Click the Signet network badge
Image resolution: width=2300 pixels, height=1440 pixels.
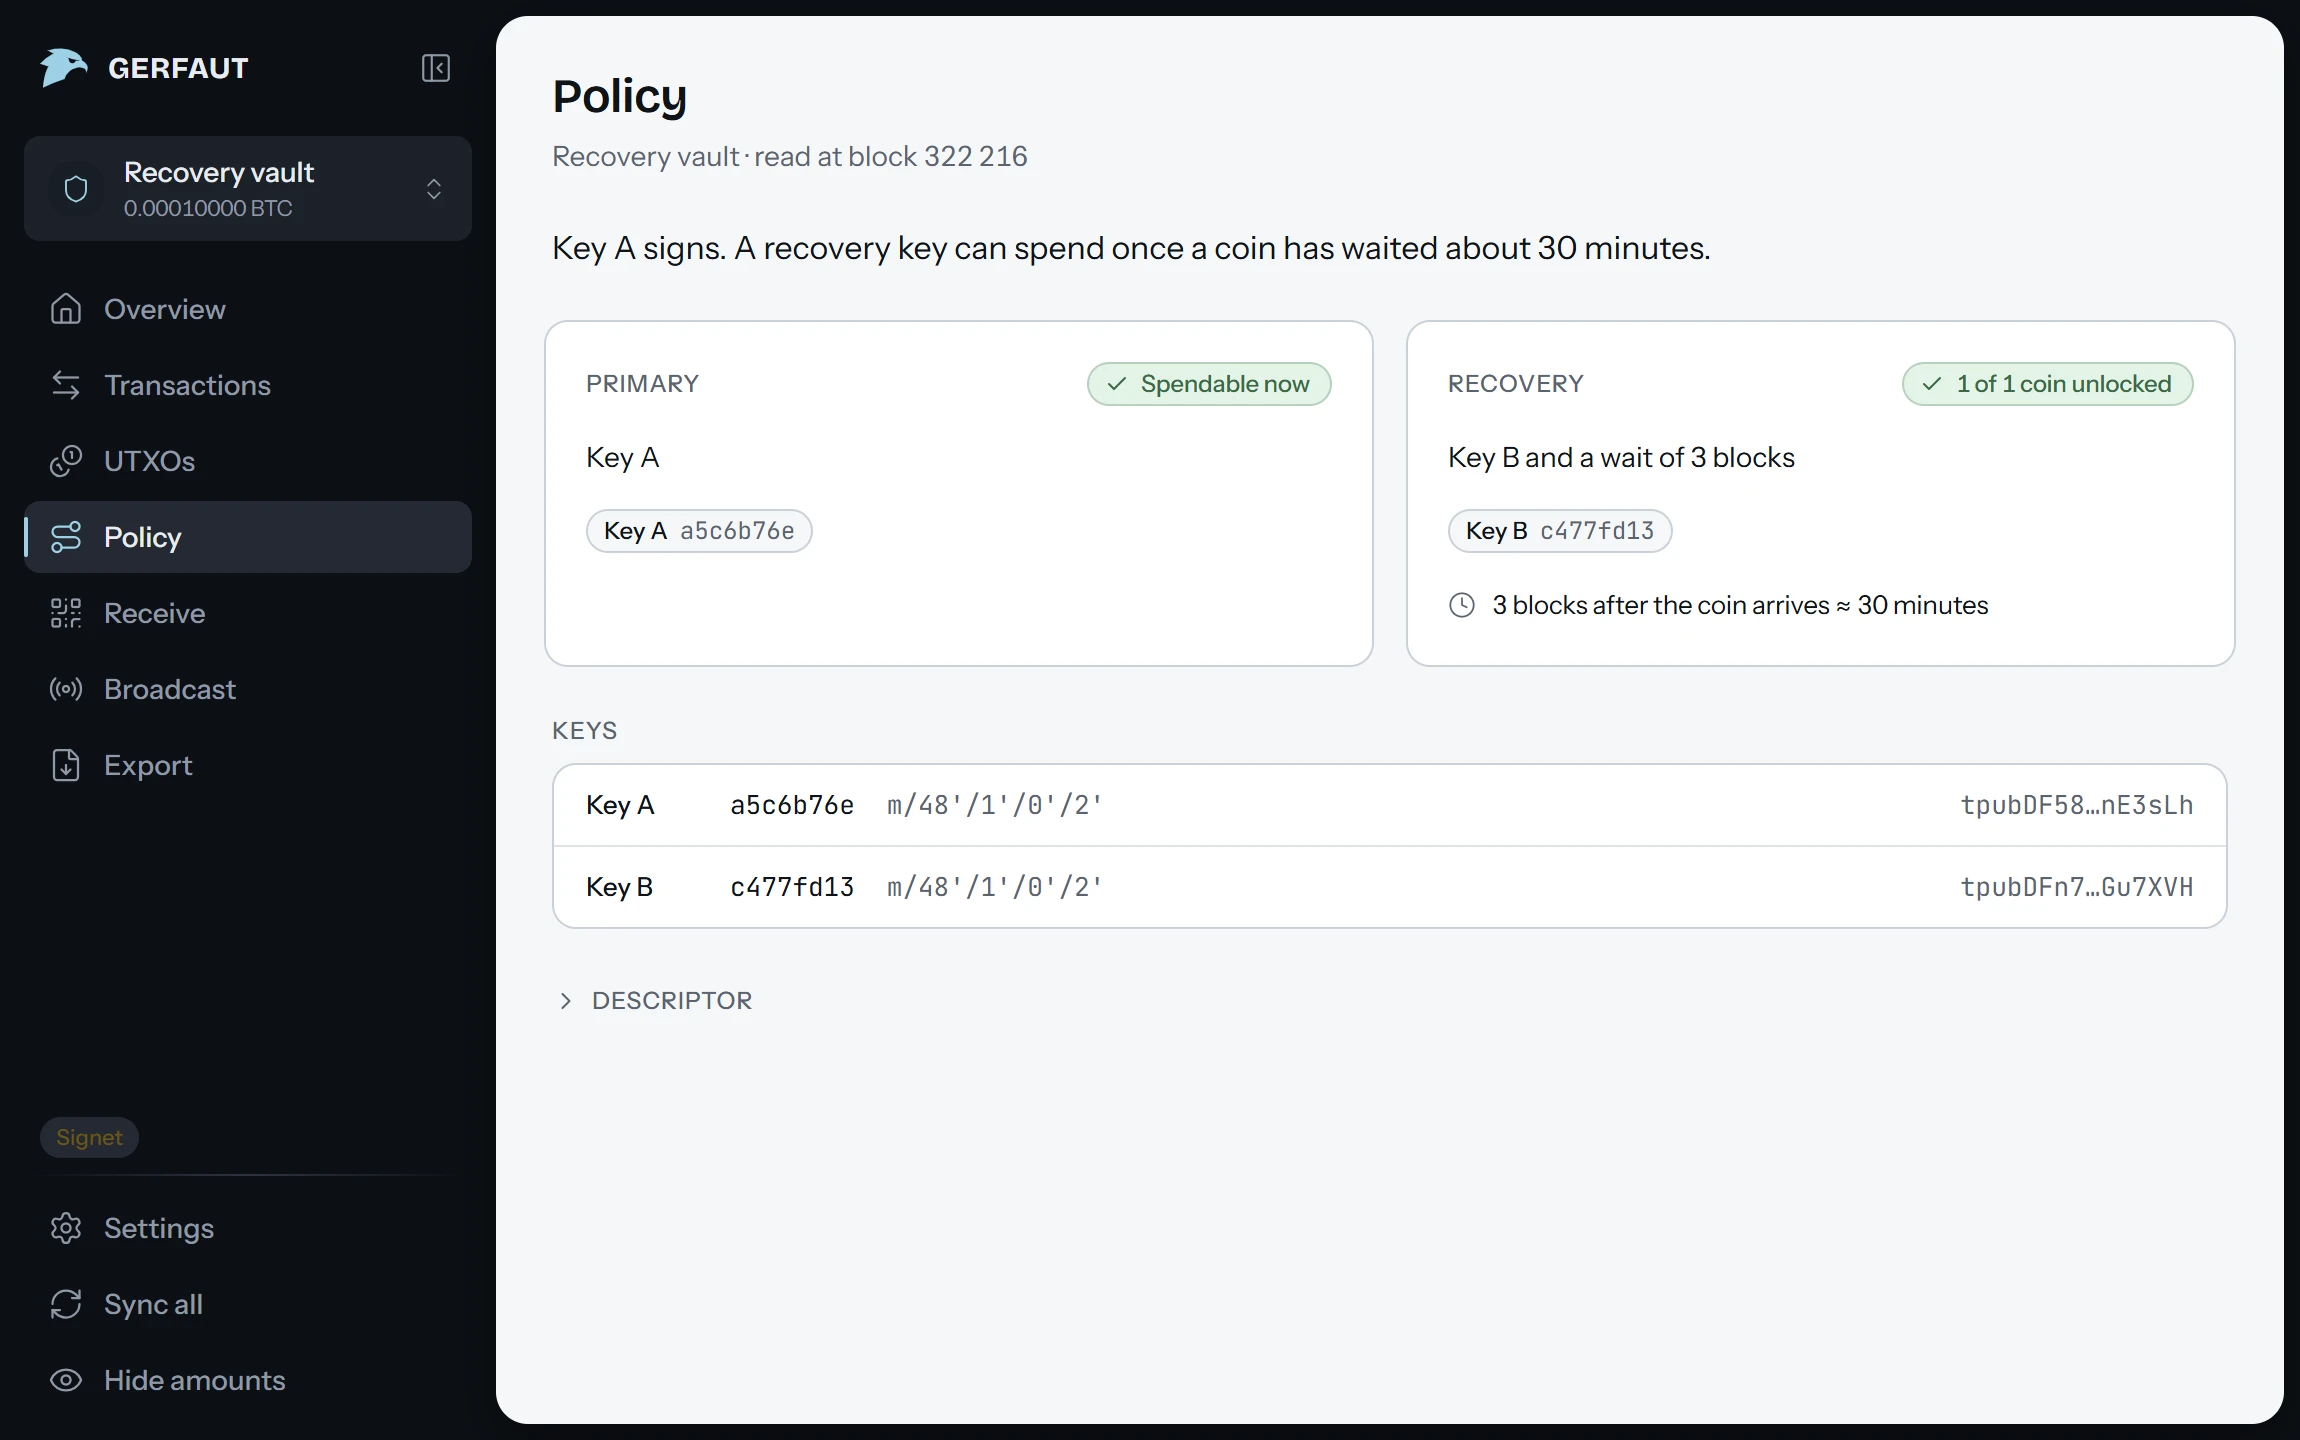(x=89, y=1137)
